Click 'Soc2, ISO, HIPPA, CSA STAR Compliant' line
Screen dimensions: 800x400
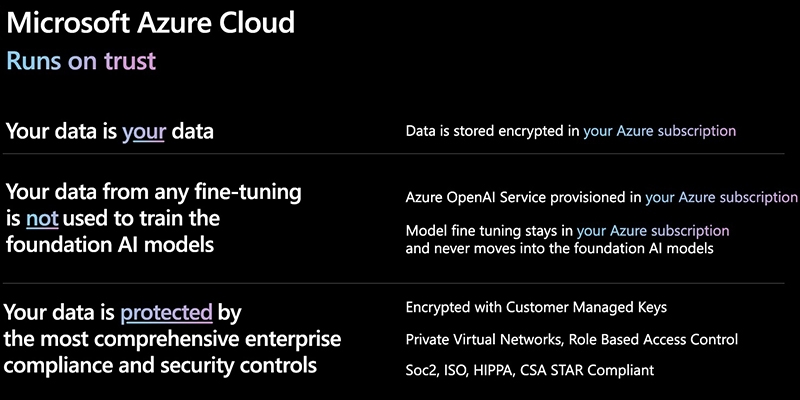[x=530, y=370]
